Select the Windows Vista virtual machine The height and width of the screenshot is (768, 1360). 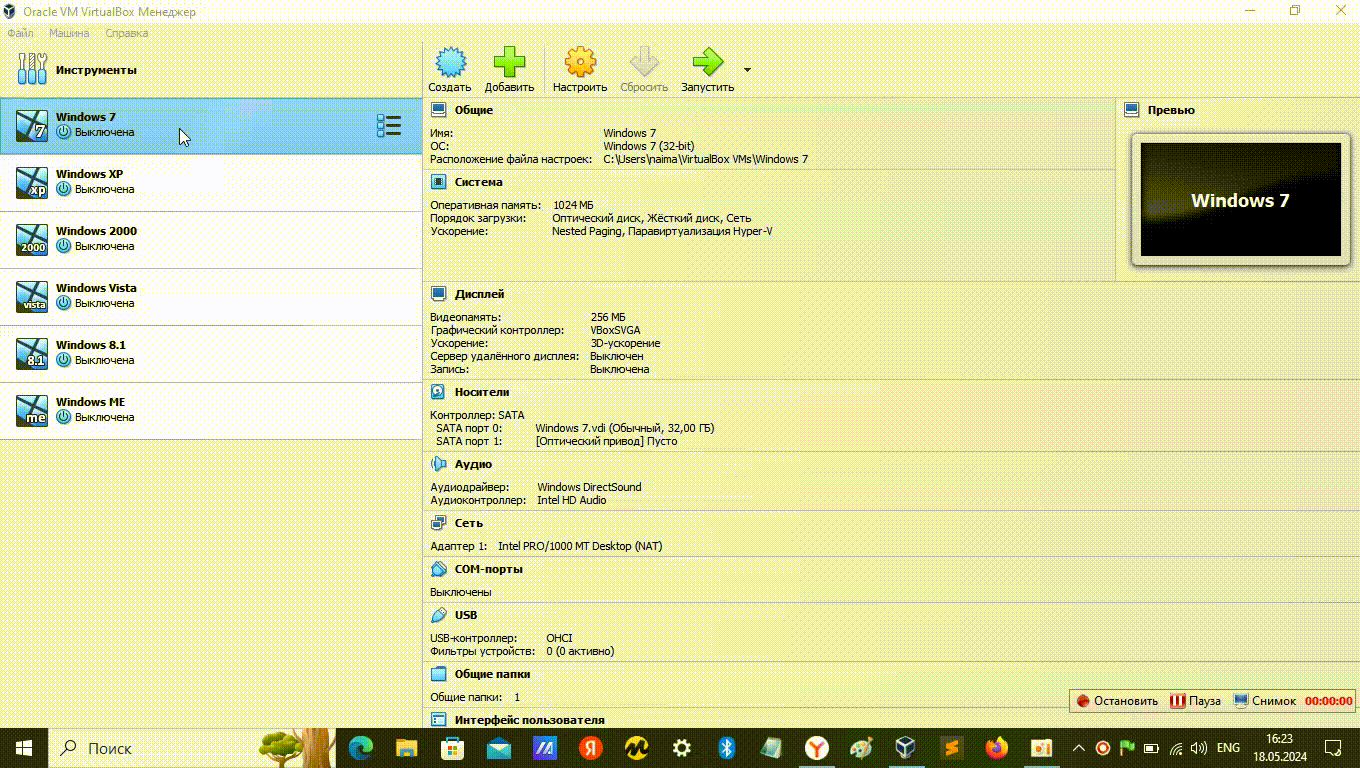point(211,297)
